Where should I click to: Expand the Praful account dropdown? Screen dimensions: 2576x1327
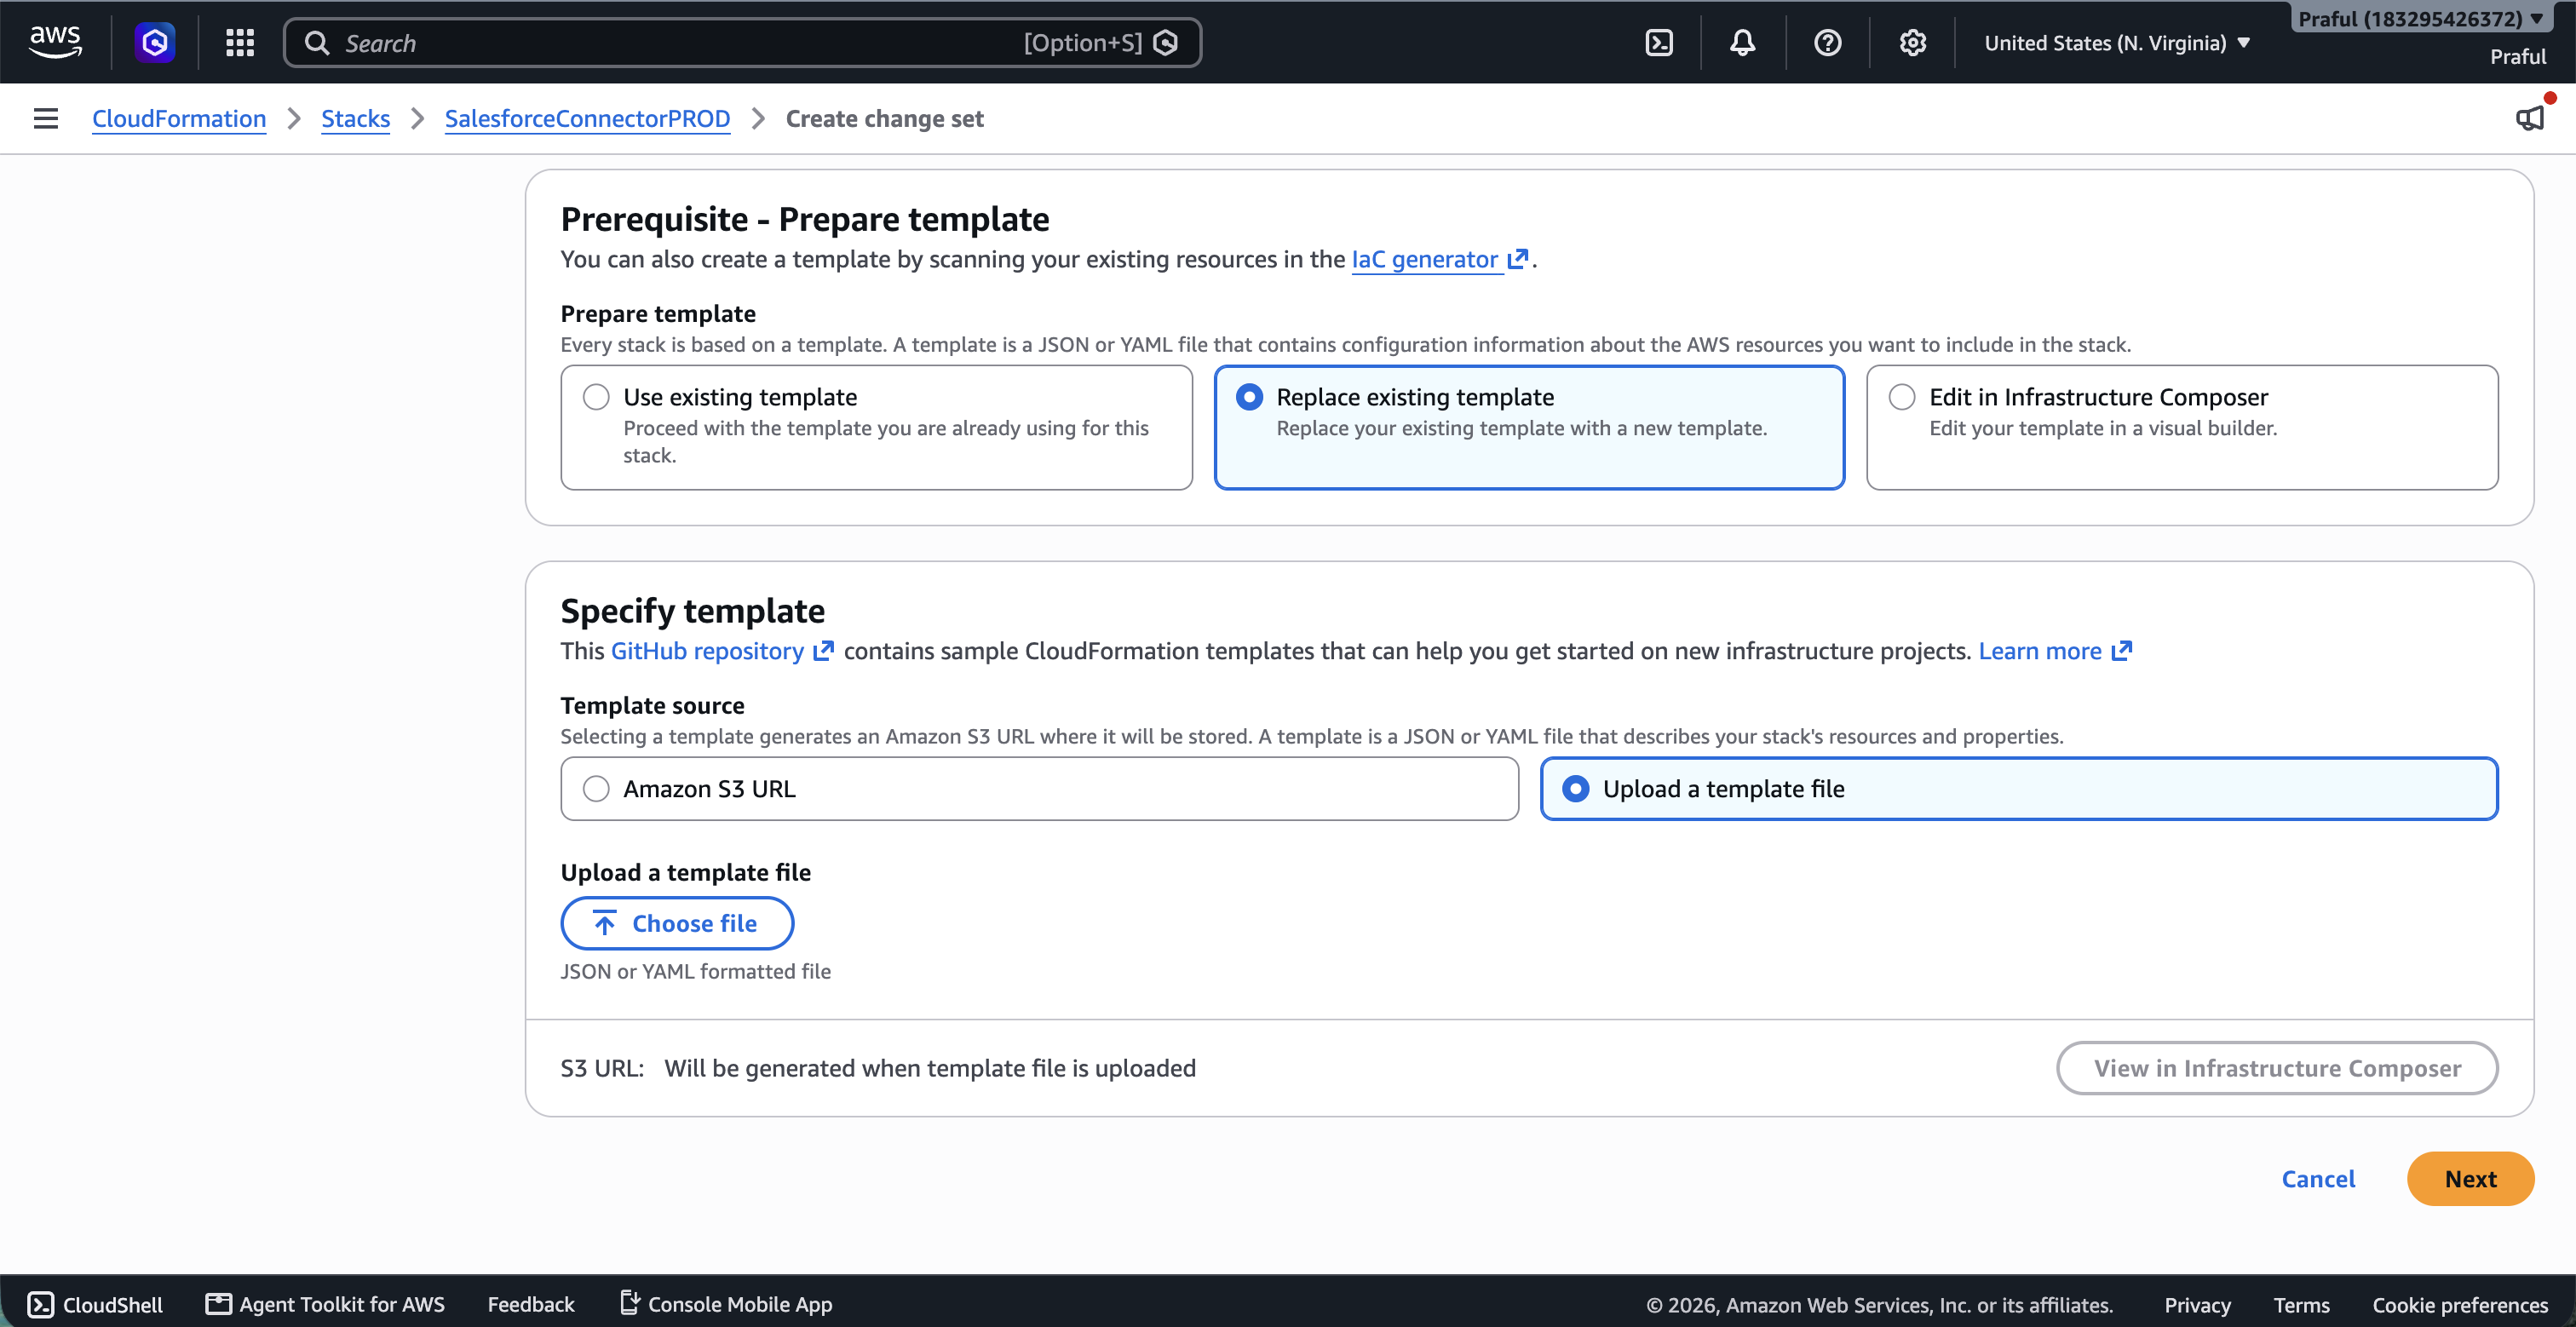2421,19
